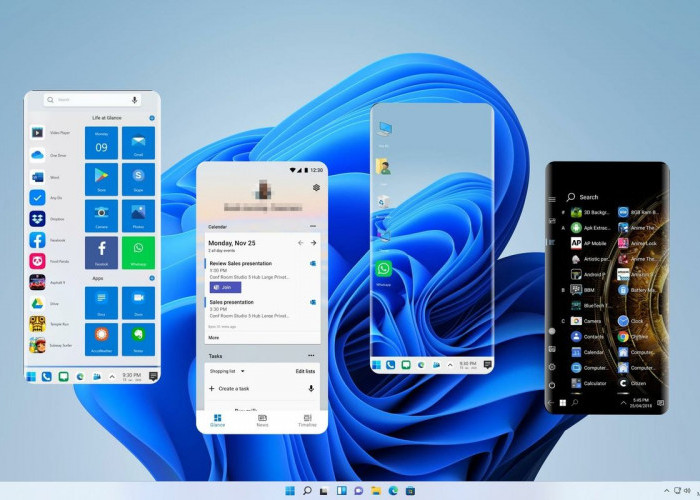Viewport: 700px width, 500px height.
Task: Click Search field in black phone
Action: [x=583, y=197]
